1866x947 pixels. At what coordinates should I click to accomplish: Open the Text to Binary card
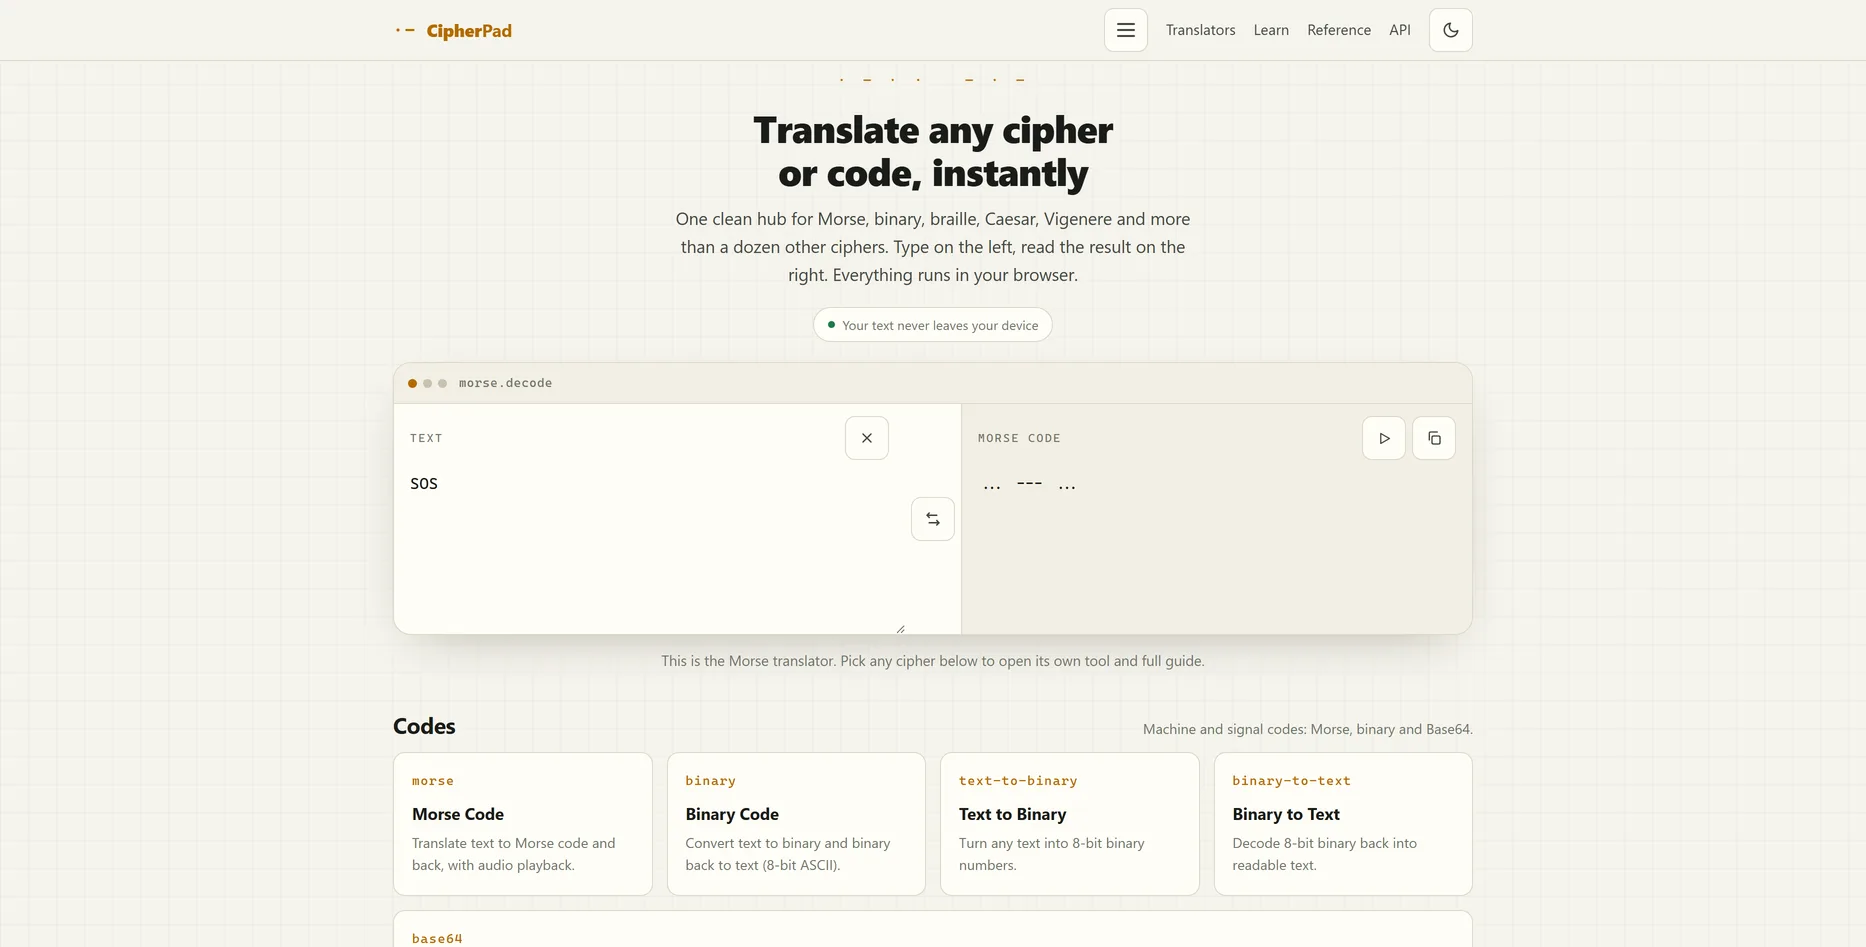point(1070,824)
